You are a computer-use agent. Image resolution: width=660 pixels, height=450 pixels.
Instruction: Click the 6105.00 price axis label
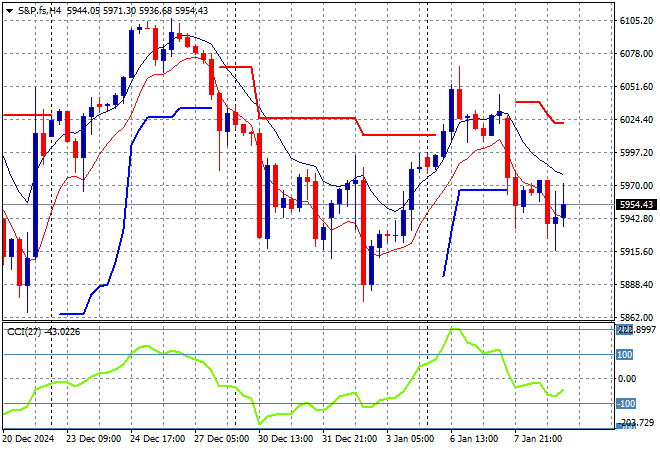tap(636, 21)
